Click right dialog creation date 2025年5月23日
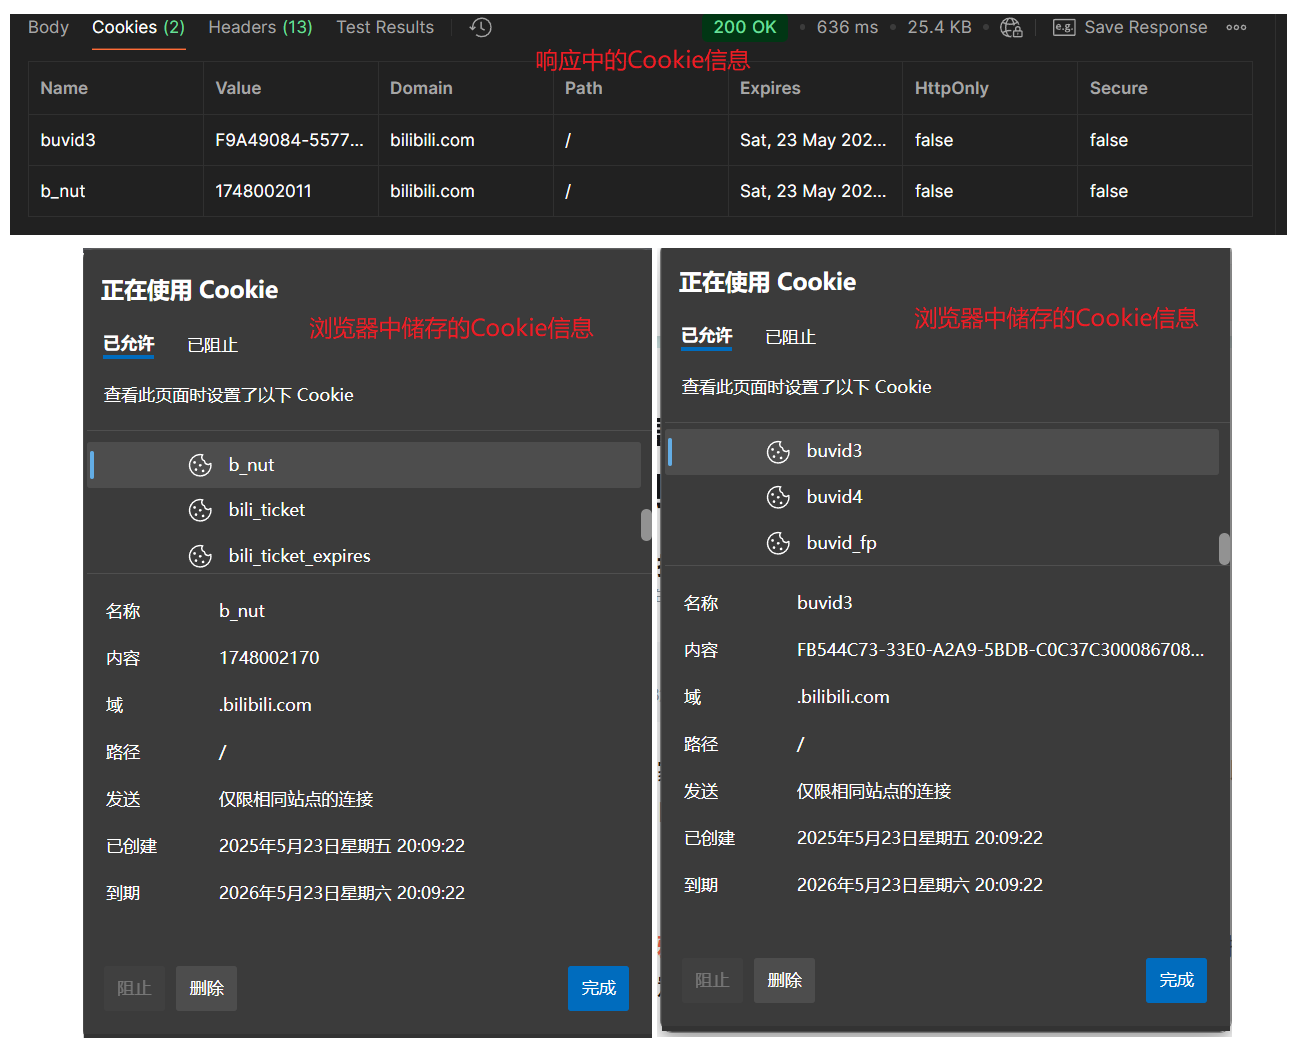The image size is (1305, 1057). pos(920,838)
